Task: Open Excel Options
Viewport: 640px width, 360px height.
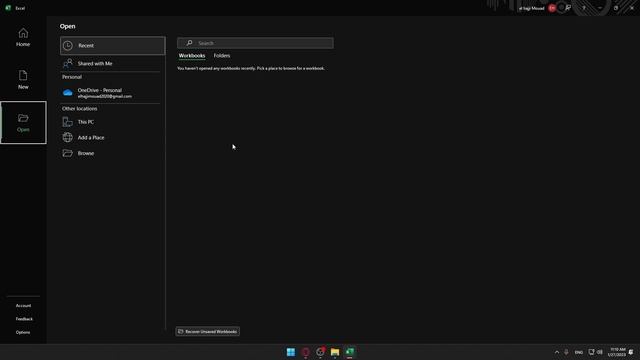Action: coord(23,332)
